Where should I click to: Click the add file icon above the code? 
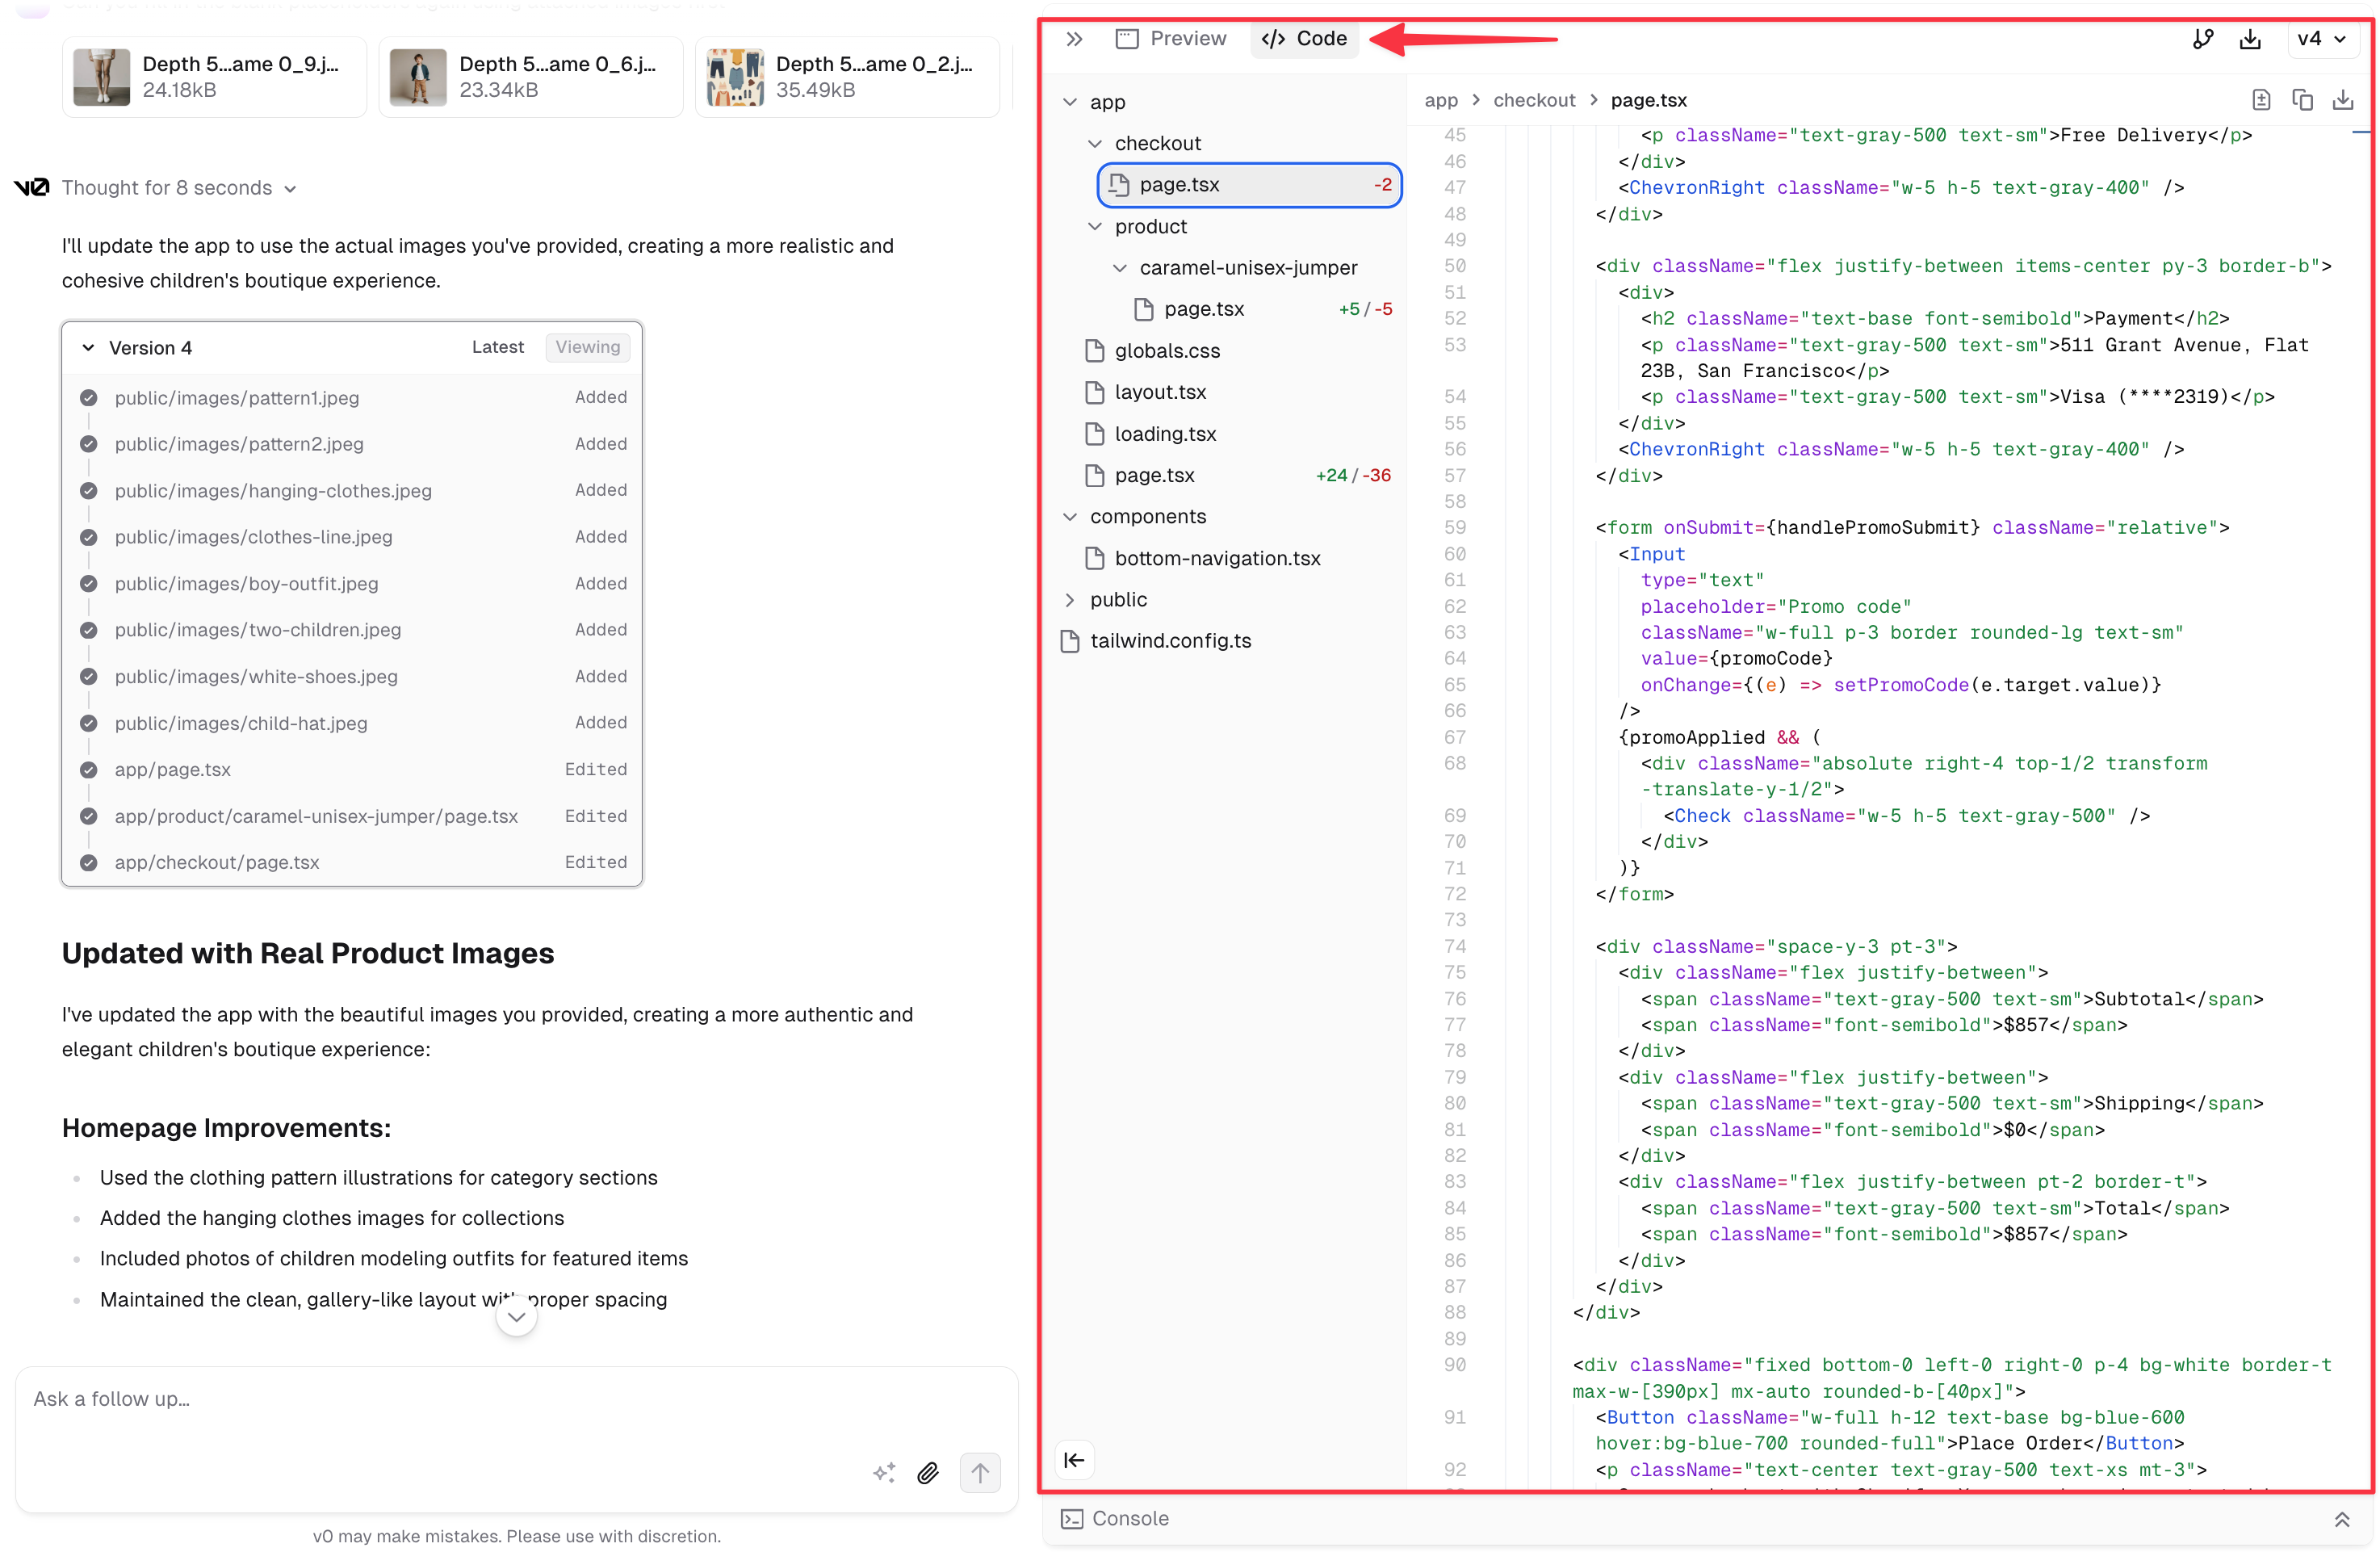coord(2261,99)
